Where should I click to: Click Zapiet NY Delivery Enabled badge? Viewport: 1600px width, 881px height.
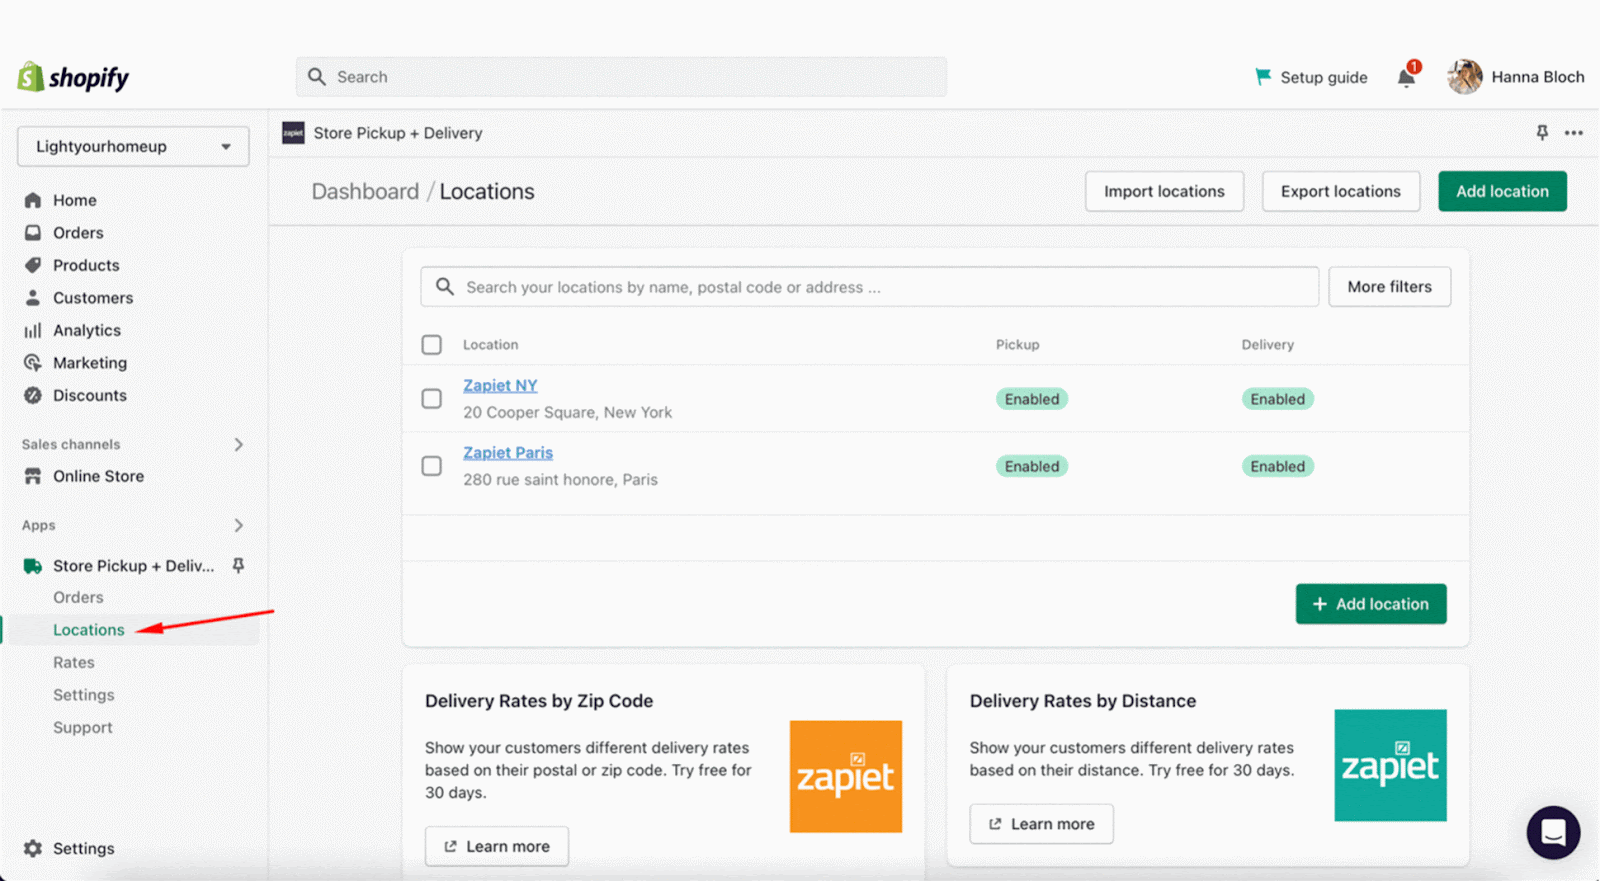tap(1278, 399)
